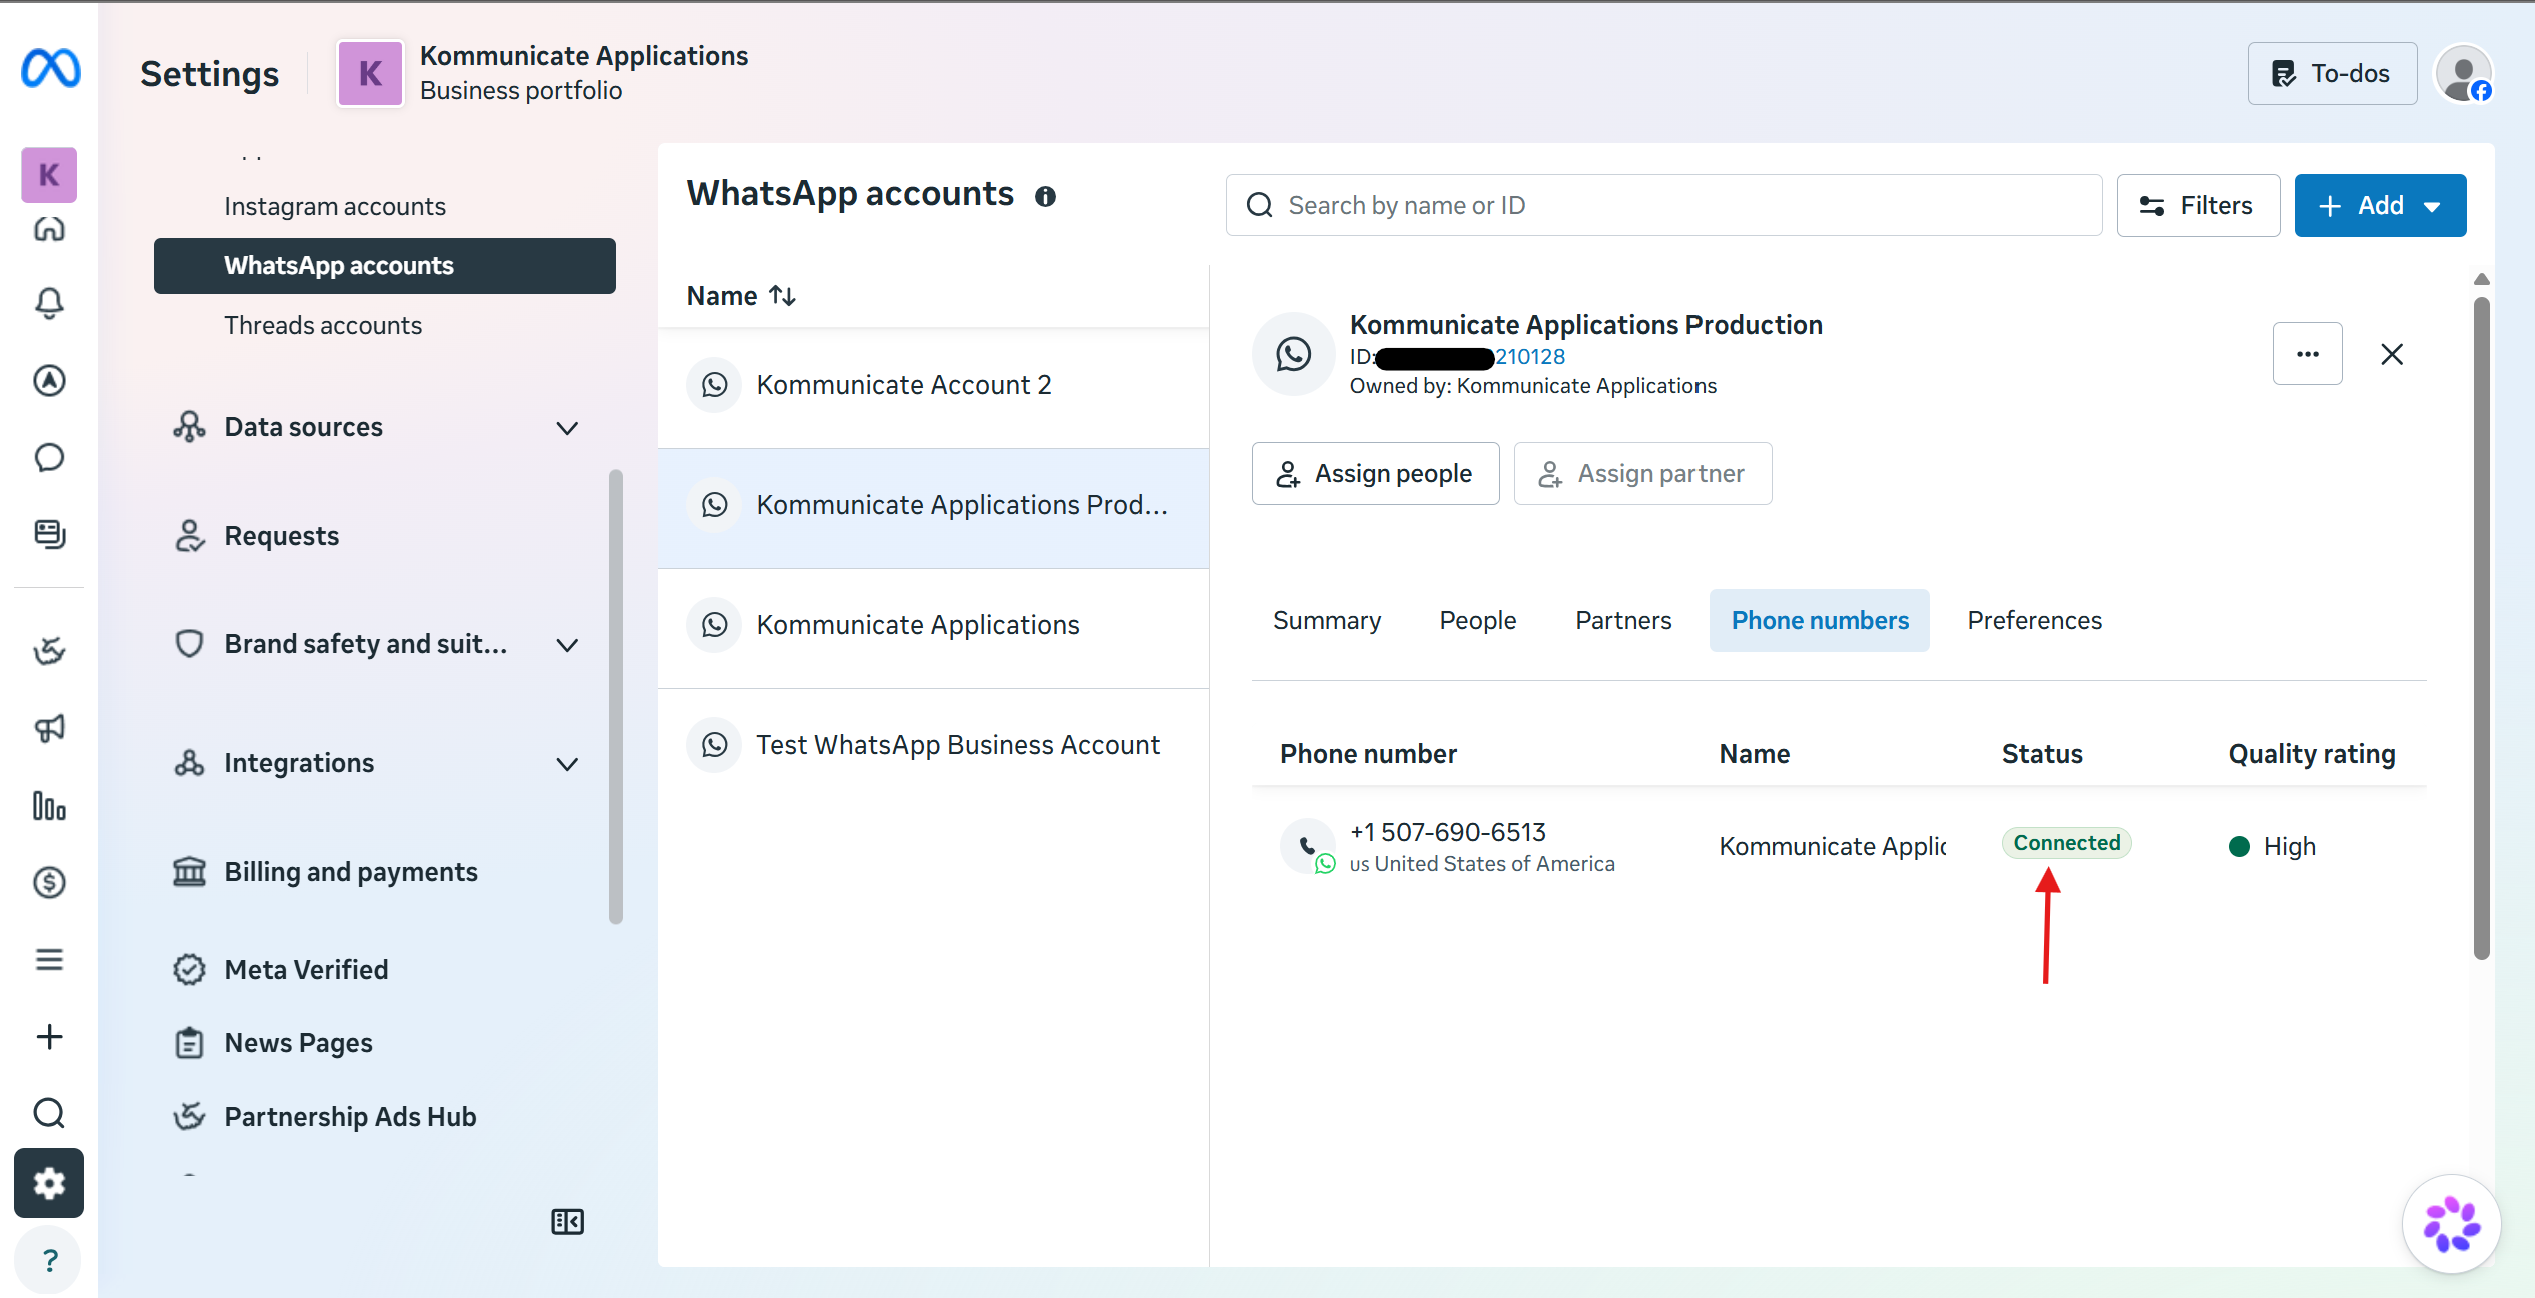
Task: Open the profile avatar menu
Action: (x=2463, y=73)
